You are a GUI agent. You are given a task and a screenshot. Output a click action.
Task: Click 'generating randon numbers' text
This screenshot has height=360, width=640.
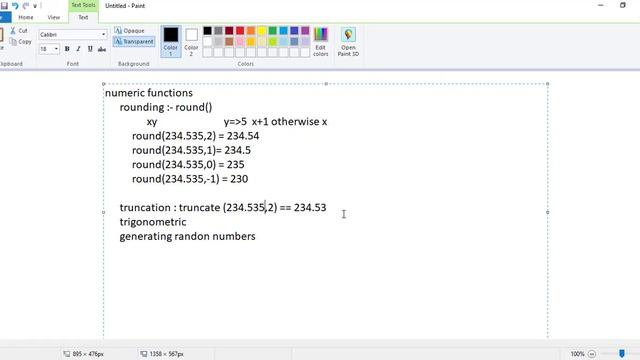click(187, 236)
